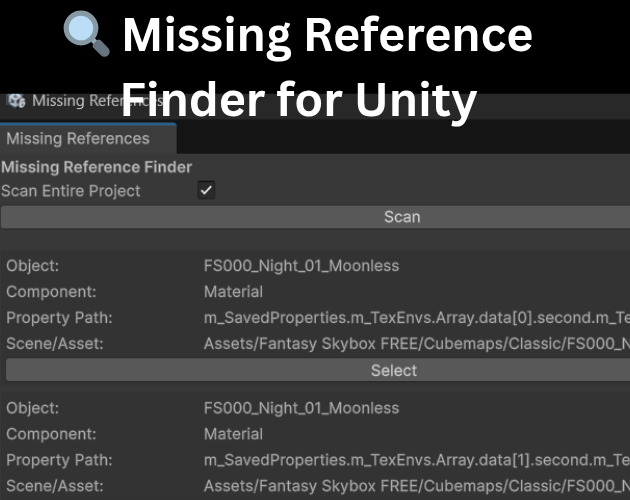
Task: Click the banner title Missing Reference Finder
Action: [326, 37]
